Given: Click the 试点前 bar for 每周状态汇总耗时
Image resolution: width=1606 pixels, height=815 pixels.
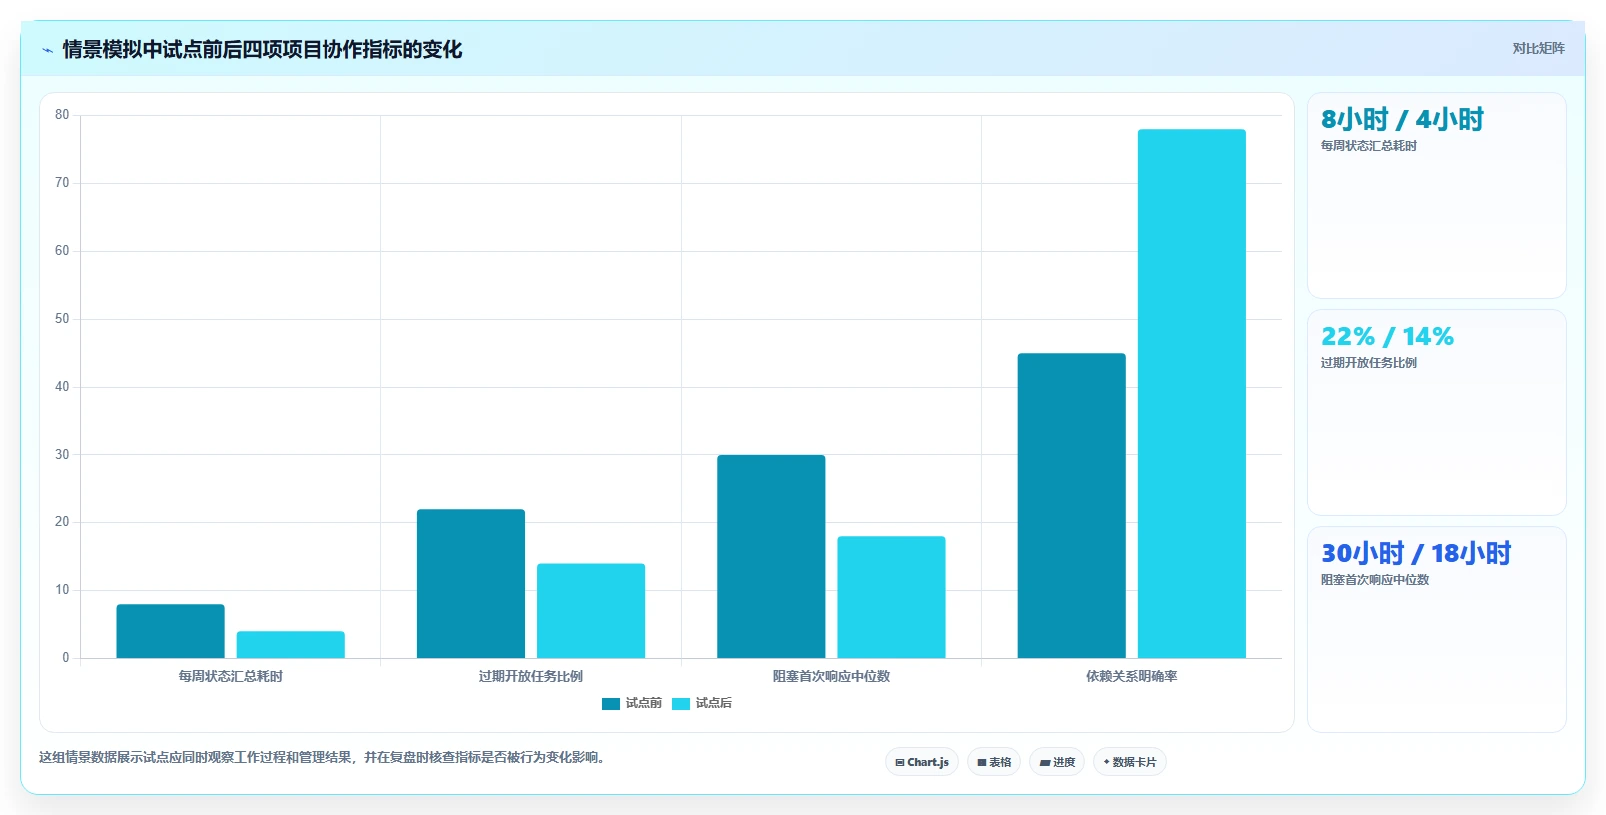Looking at the screenshot, I should click(170, 631).
